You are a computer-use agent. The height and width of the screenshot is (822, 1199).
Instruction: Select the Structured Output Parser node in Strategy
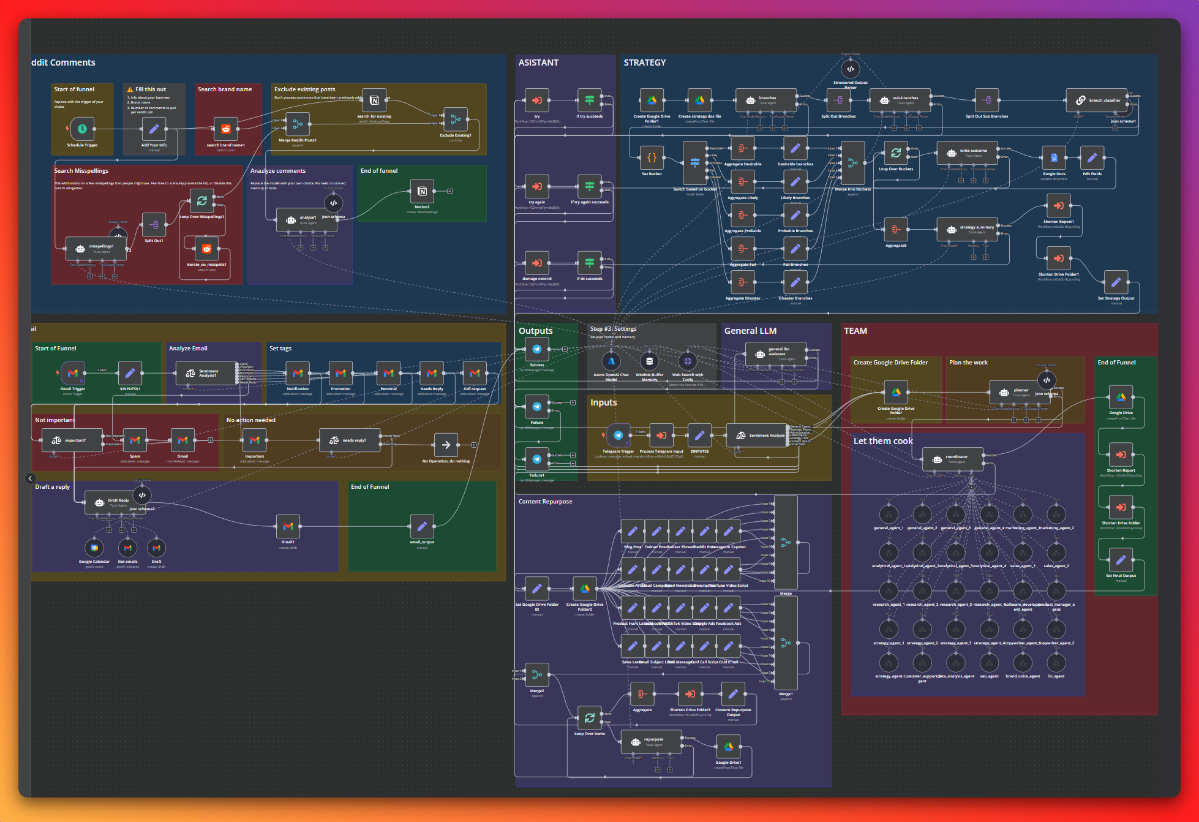tap(850, 71)
